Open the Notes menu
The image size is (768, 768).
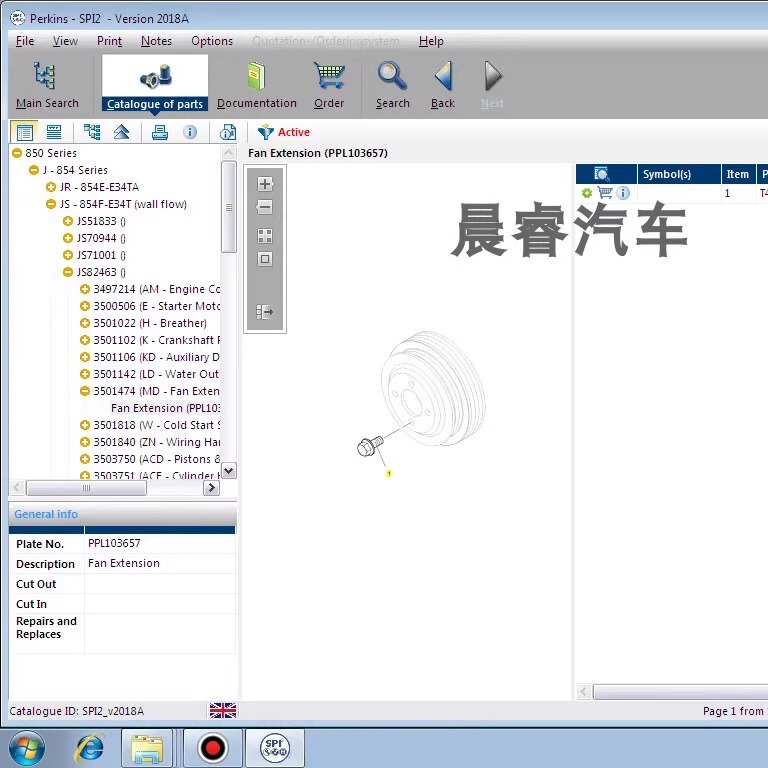coord(156,41)
